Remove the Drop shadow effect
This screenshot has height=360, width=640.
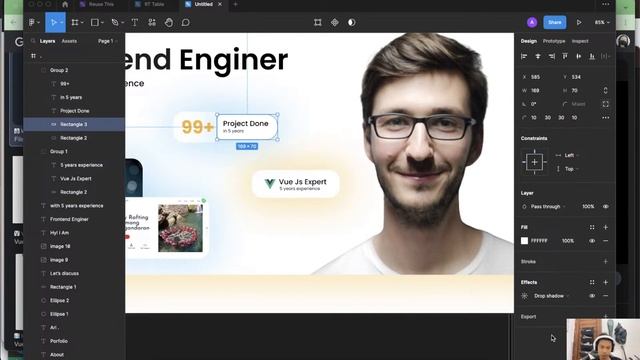tap(605, 296)
